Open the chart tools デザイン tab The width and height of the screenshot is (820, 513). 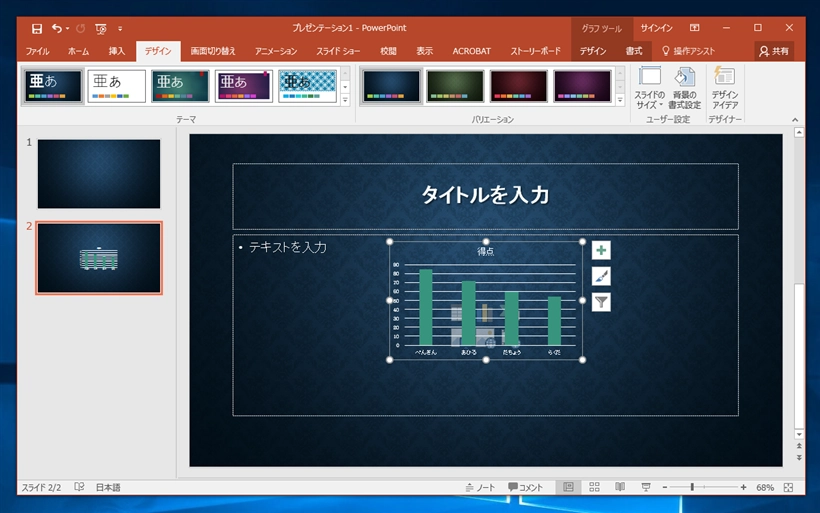pos(593,51)
